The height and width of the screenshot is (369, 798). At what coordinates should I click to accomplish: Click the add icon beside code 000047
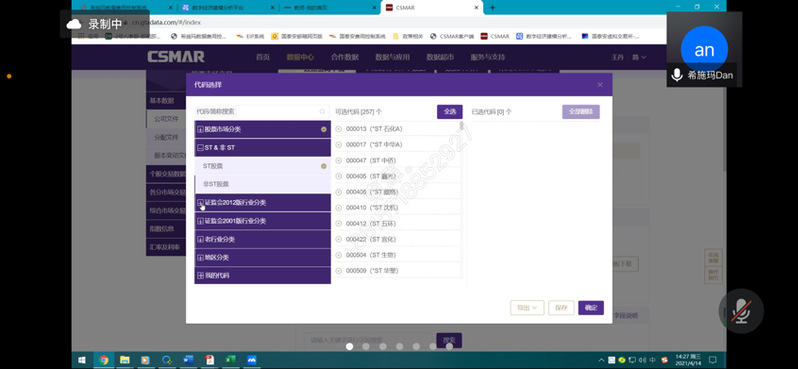[339, 161]
